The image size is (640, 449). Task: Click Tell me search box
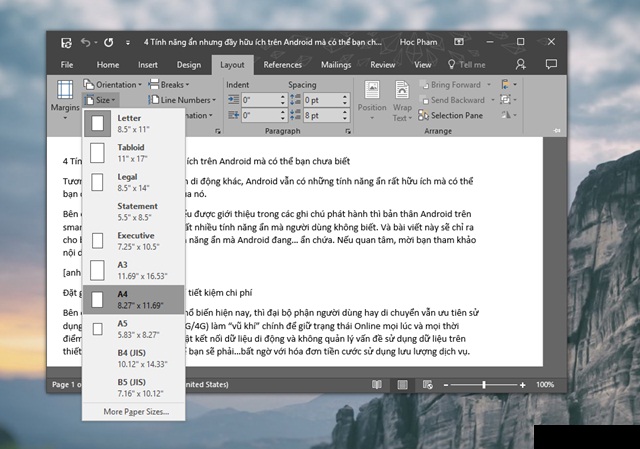pos(471,64)
